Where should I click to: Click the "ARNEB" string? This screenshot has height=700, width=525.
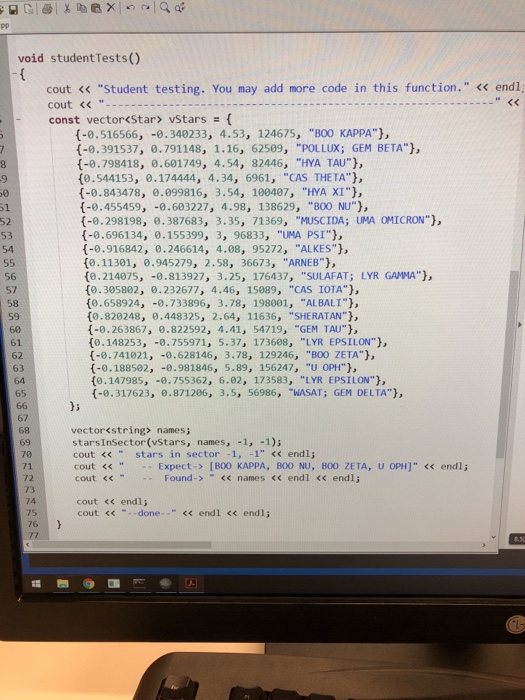pyautogui.click(x=304, y=262)
